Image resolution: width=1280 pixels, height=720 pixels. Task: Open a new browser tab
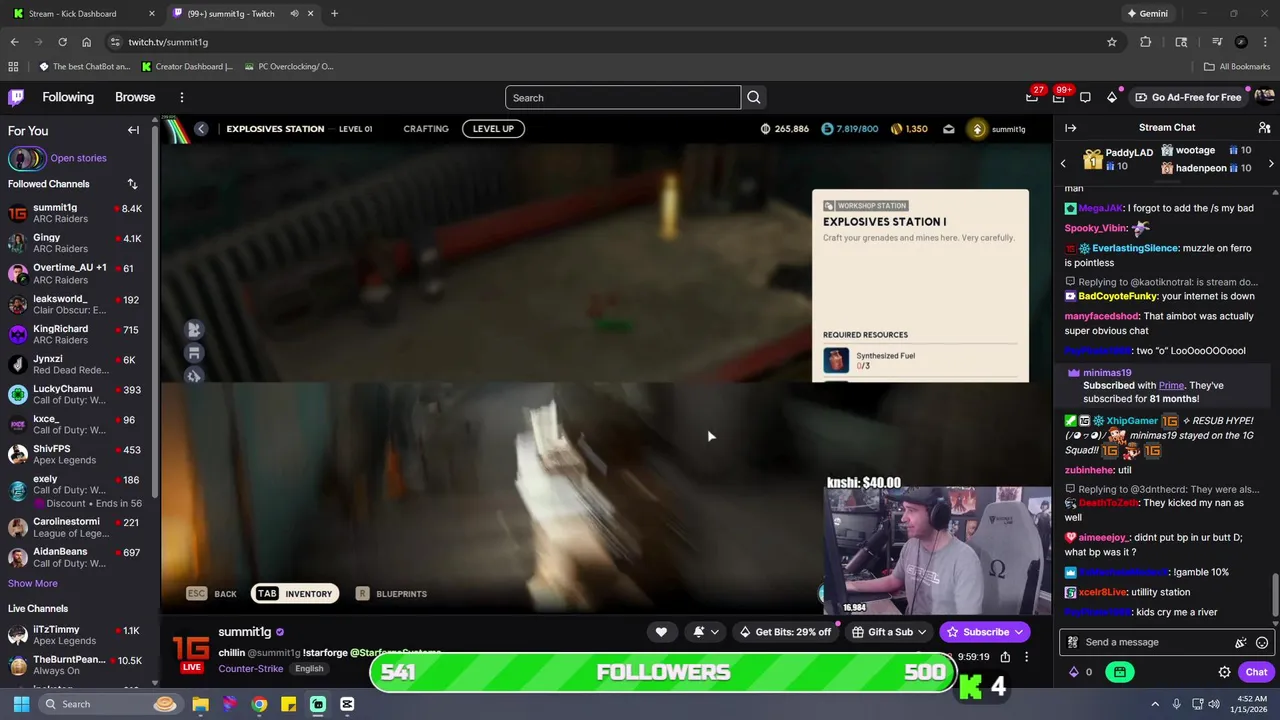334,14
